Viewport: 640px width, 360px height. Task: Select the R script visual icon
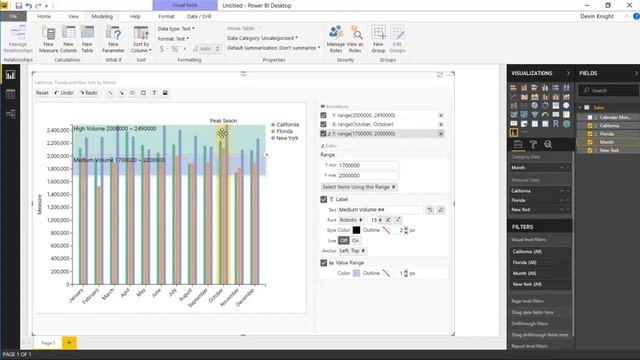(556, 123)
